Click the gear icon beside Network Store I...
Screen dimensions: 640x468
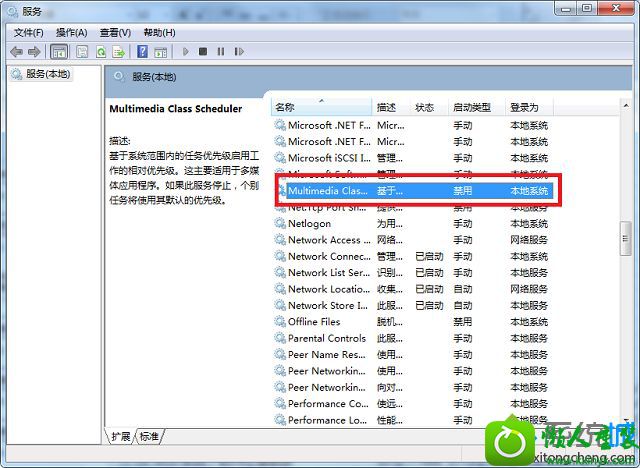click(280, 305)
